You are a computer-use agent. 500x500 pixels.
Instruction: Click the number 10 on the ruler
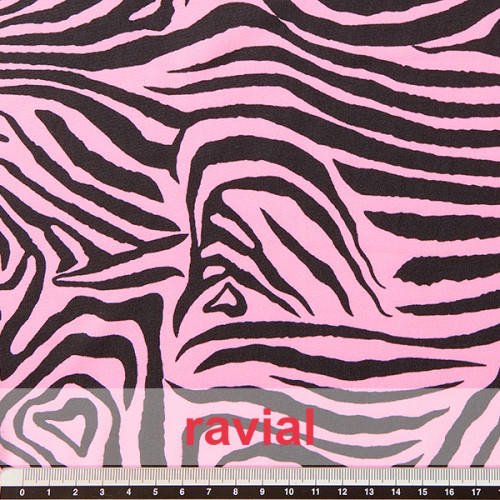pos(289,492)
